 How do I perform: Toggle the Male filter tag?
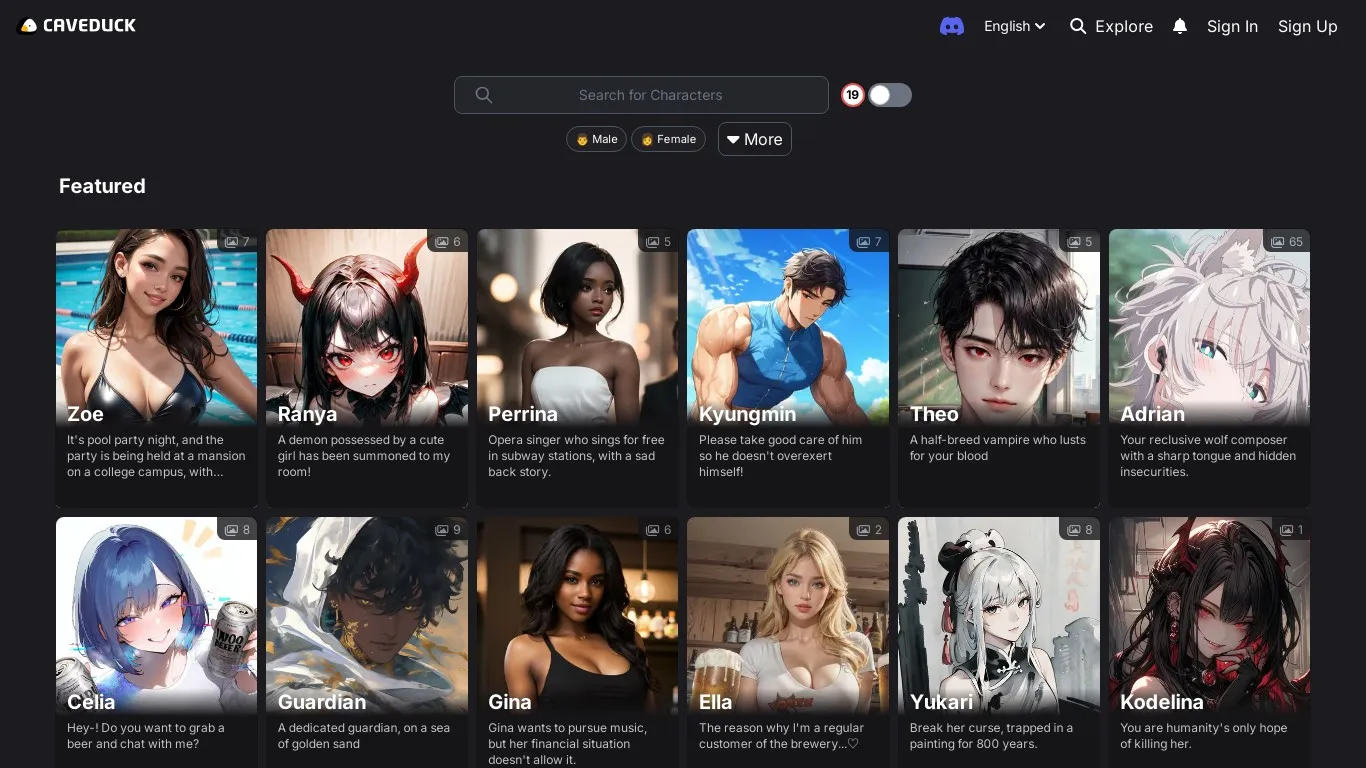(596, 139)
